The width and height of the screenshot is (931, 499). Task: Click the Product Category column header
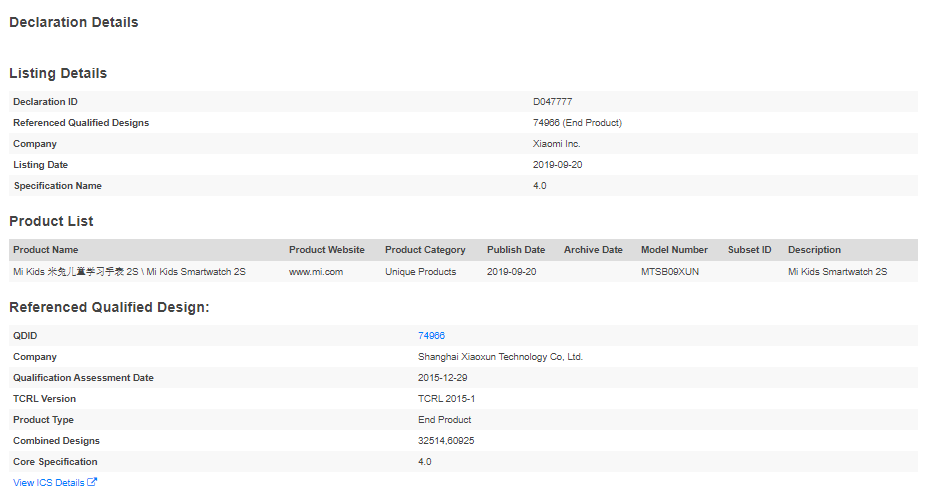click(x=425, y=250)
